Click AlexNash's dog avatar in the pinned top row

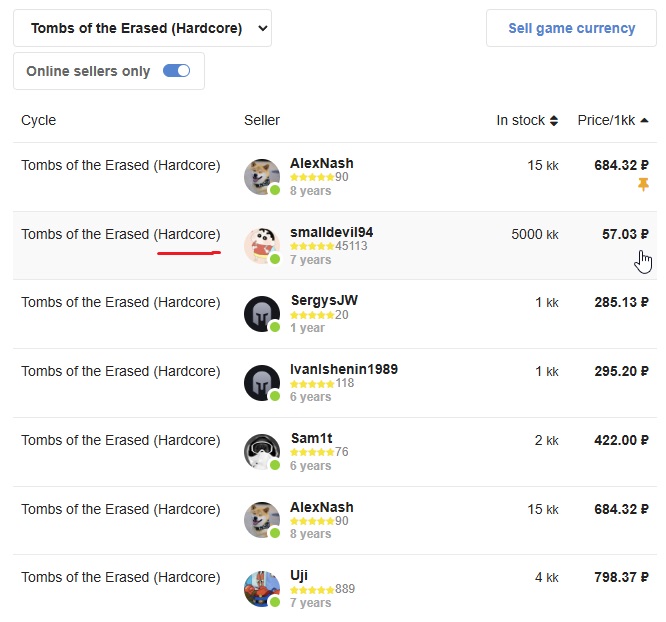point(261,176)
